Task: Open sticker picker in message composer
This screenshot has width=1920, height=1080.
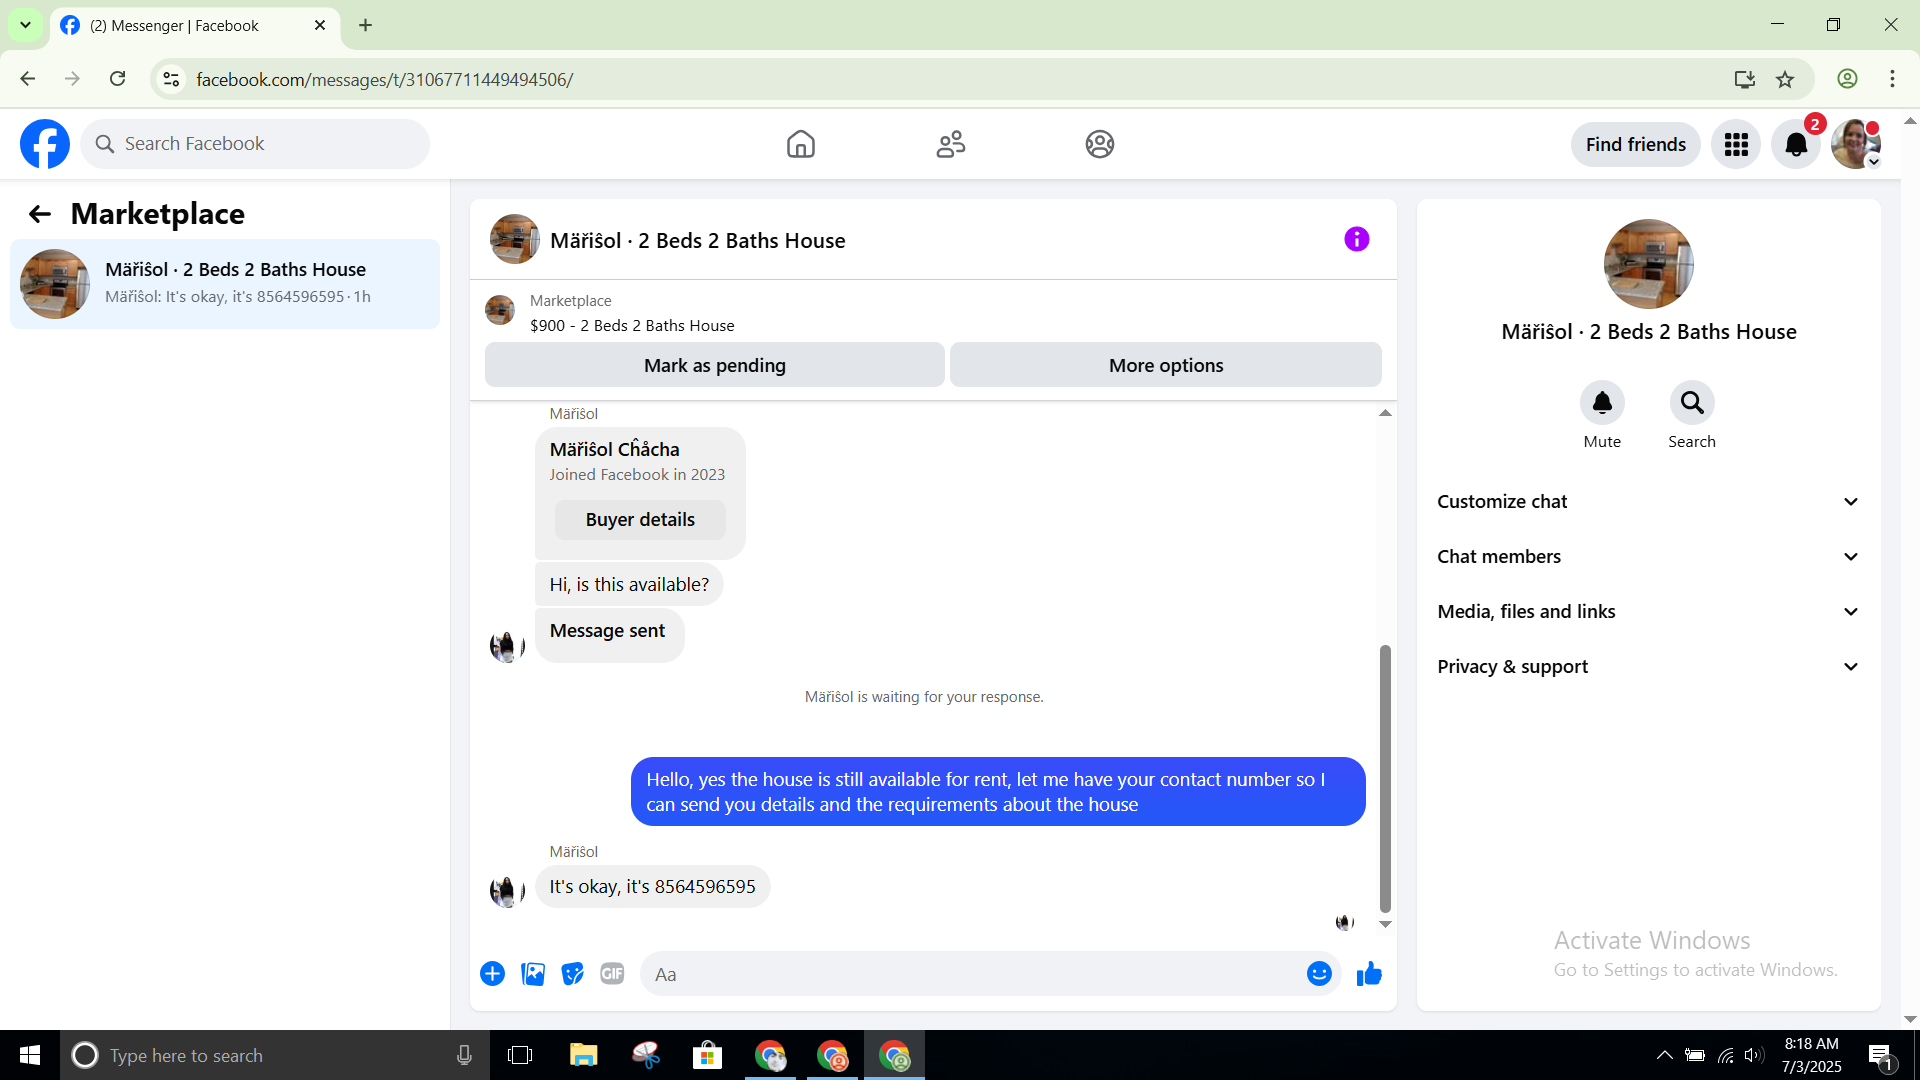Action: [572, 974]
